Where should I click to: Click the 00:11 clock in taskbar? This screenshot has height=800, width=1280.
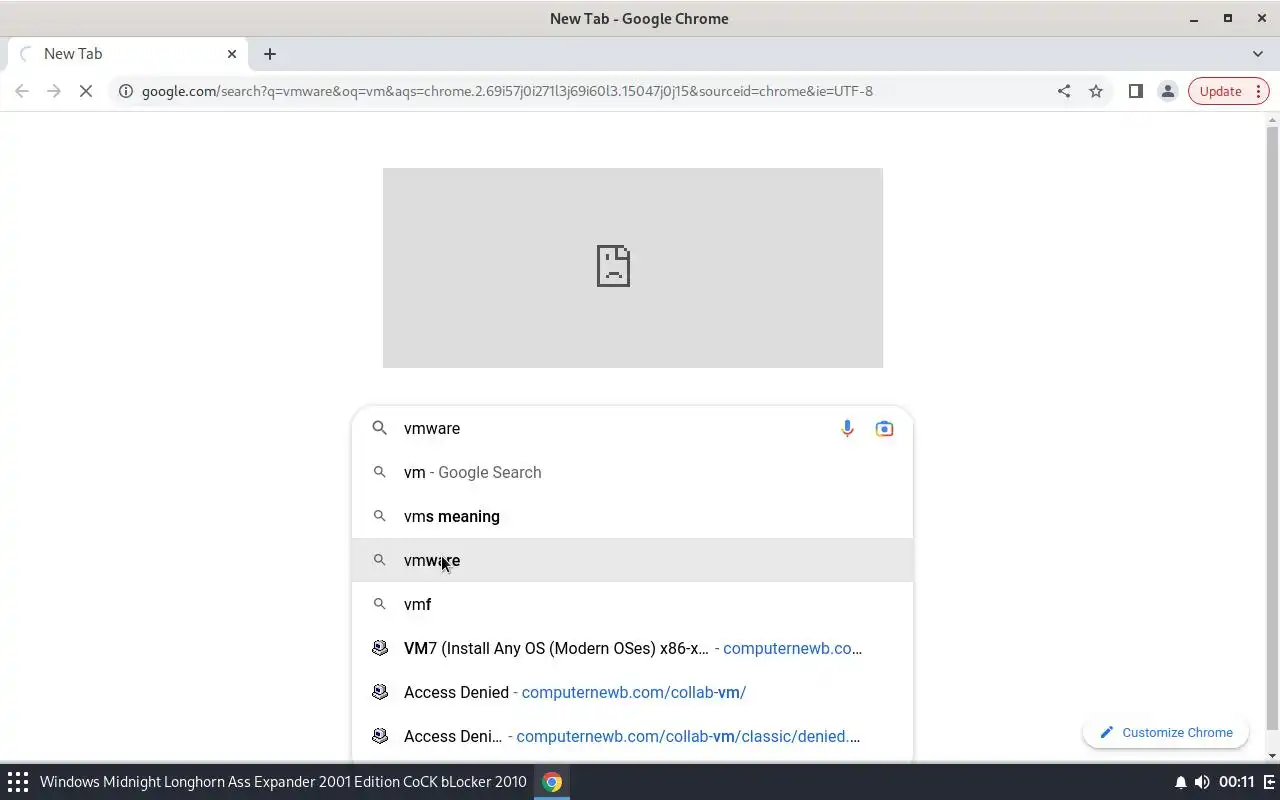(1236, 782)
